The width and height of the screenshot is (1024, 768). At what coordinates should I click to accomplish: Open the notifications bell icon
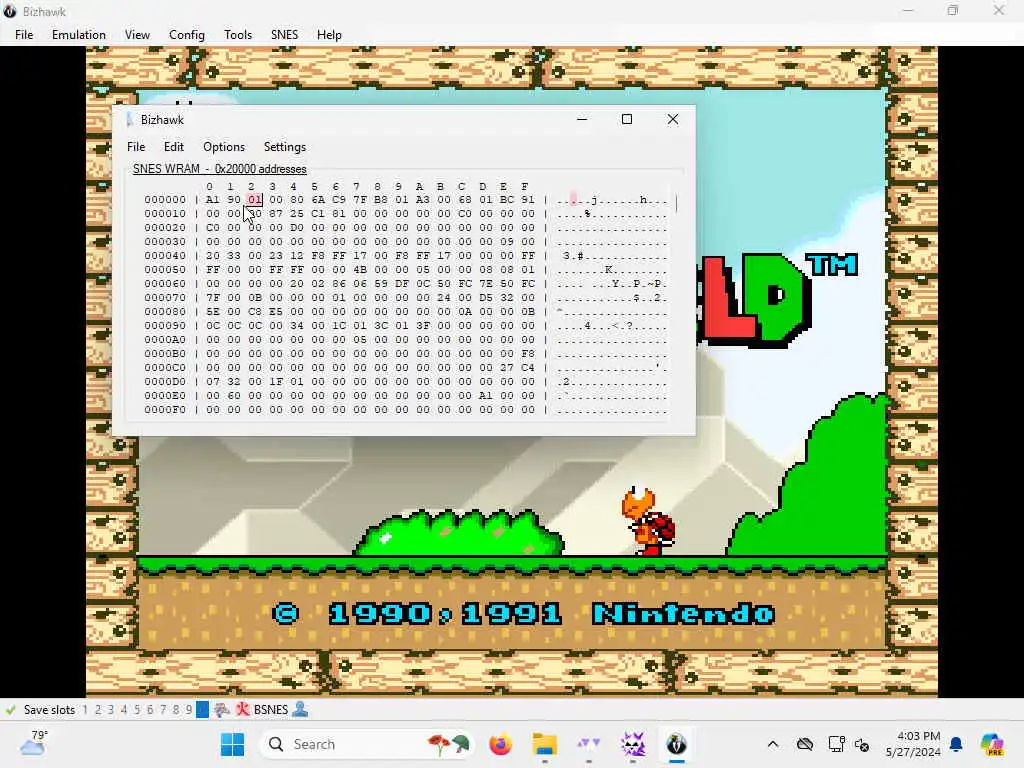(x=956, y=744)
